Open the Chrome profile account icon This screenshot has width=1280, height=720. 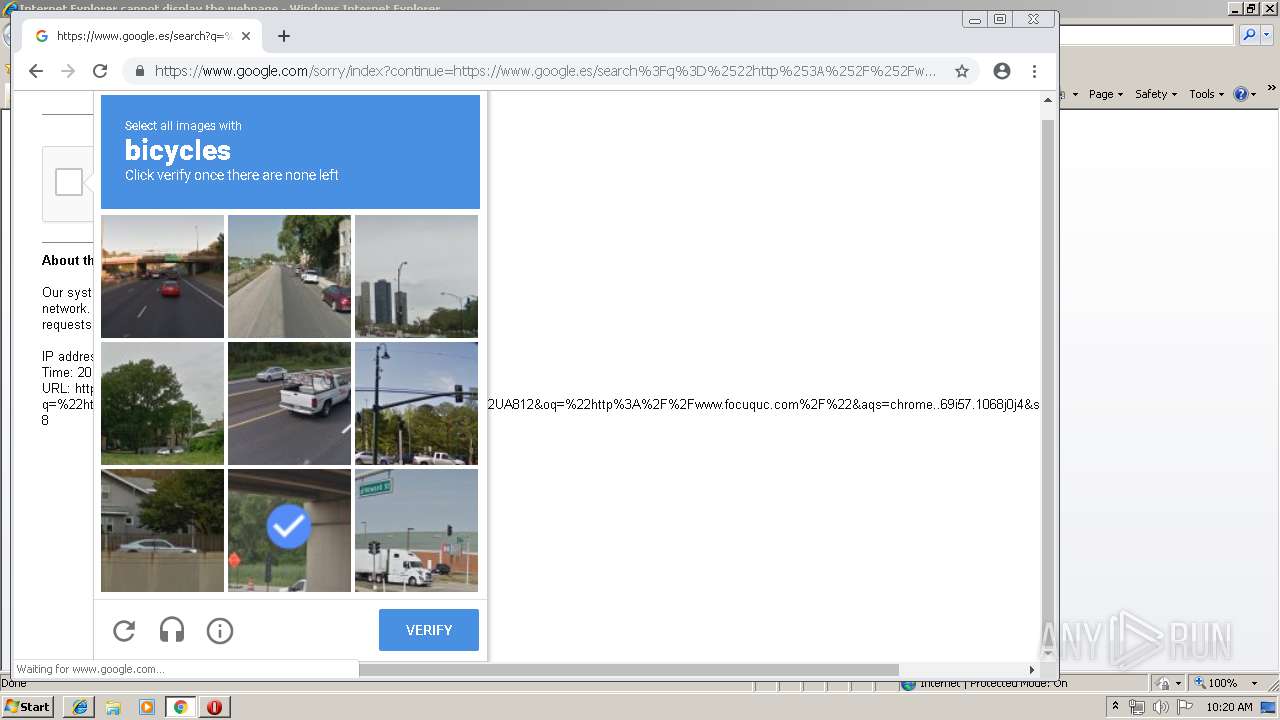(x=1002, y=71)
